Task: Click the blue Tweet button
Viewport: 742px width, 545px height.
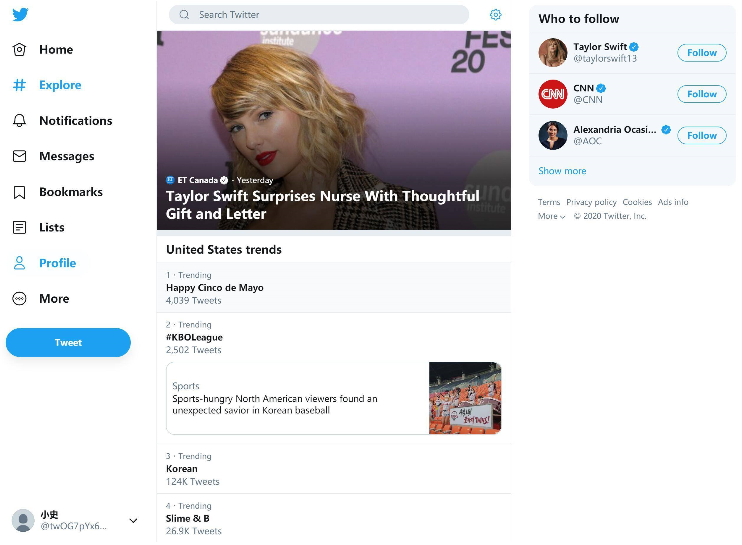Action: coord(68,342)
